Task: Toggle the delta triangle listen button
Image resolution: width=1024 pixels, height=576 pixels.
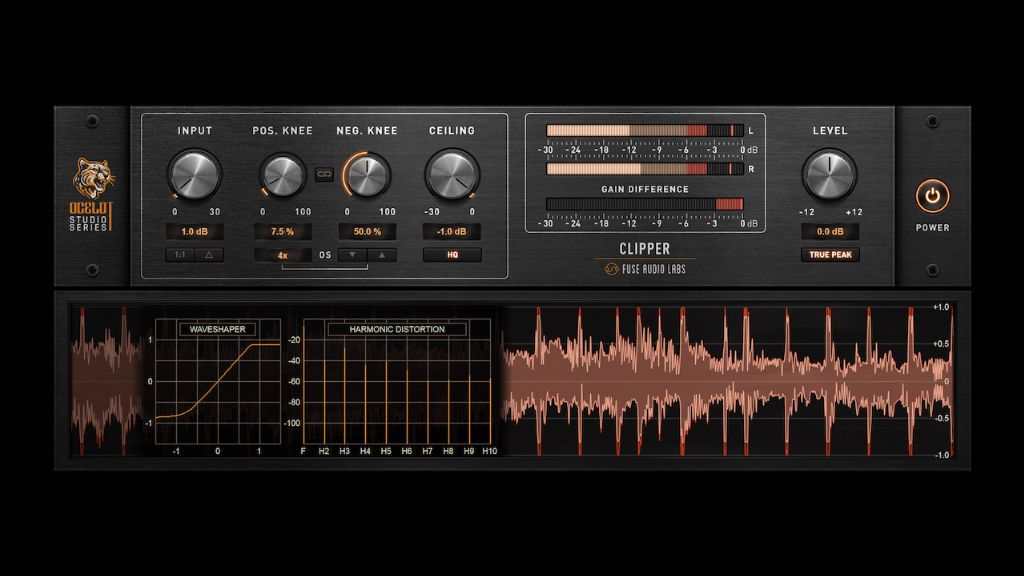Action: [x=209, y=255]
